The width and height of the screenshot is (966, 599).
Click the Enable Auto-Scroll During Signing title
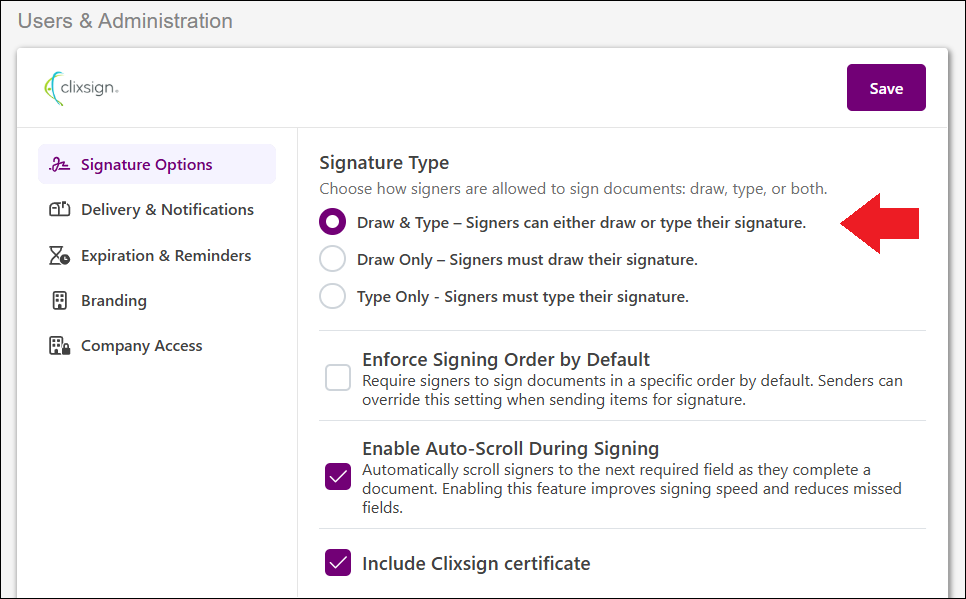pos(511,448)
